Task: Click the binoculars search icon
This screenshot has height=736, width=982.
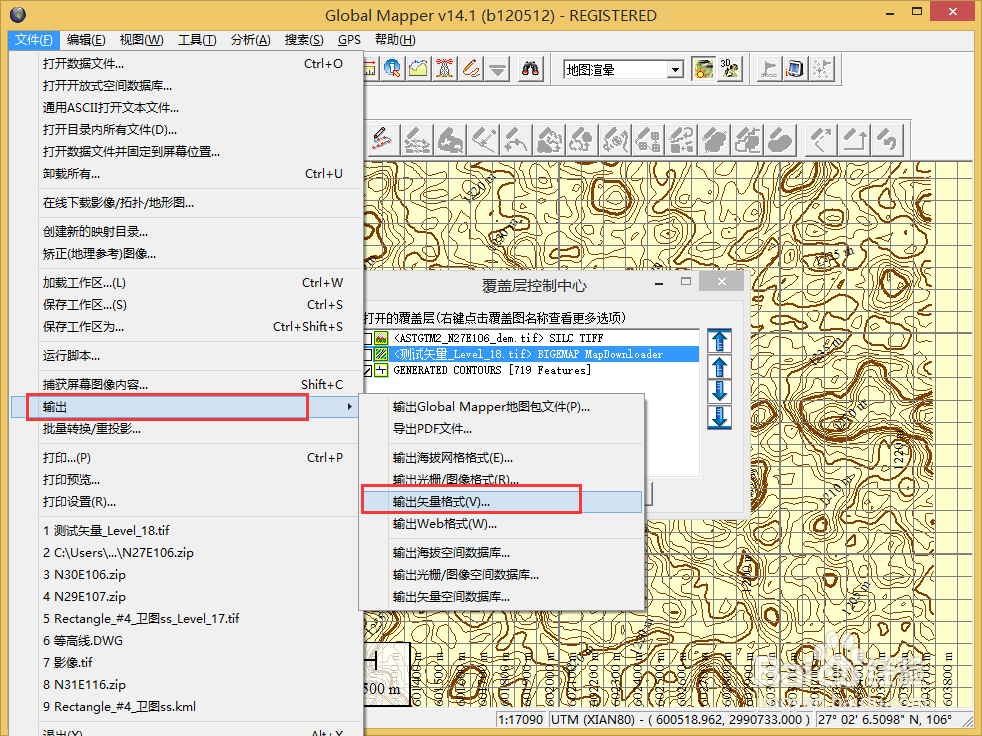Action: 530,68
